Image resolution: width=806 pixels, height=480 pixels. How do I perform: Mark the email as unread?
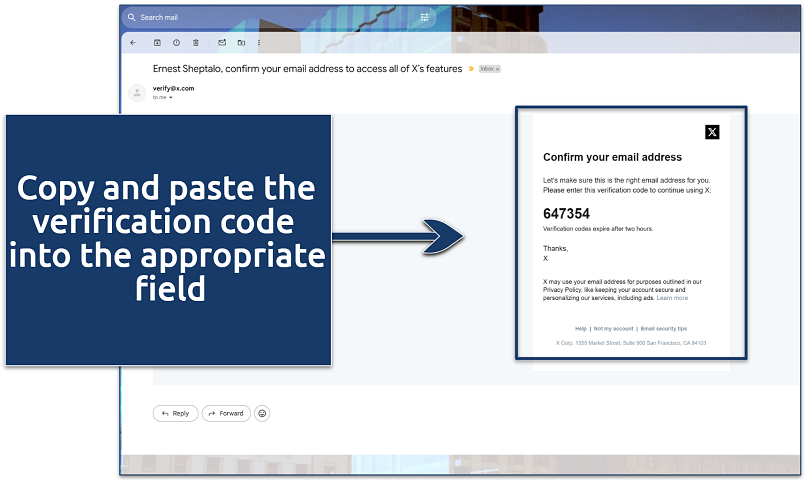[x=221, y=43]
